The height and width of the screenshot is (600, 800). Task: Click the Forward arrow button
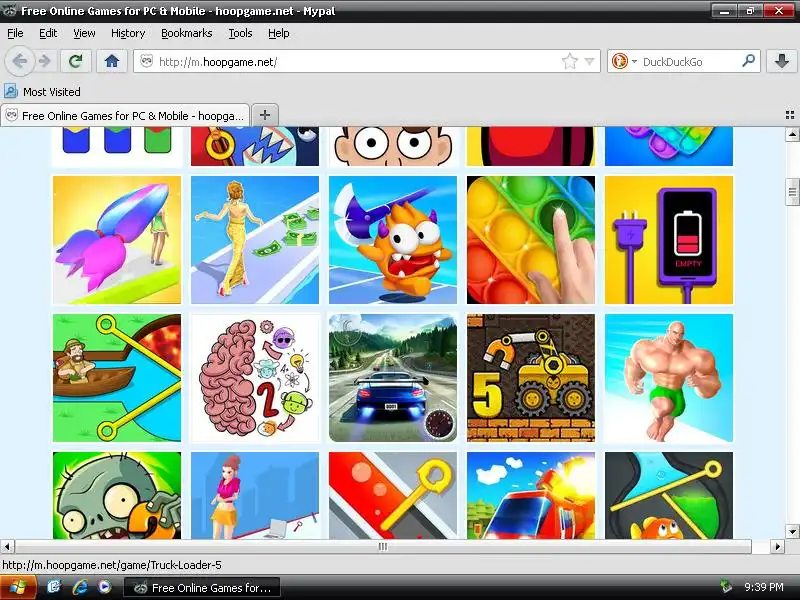[45, 62]
